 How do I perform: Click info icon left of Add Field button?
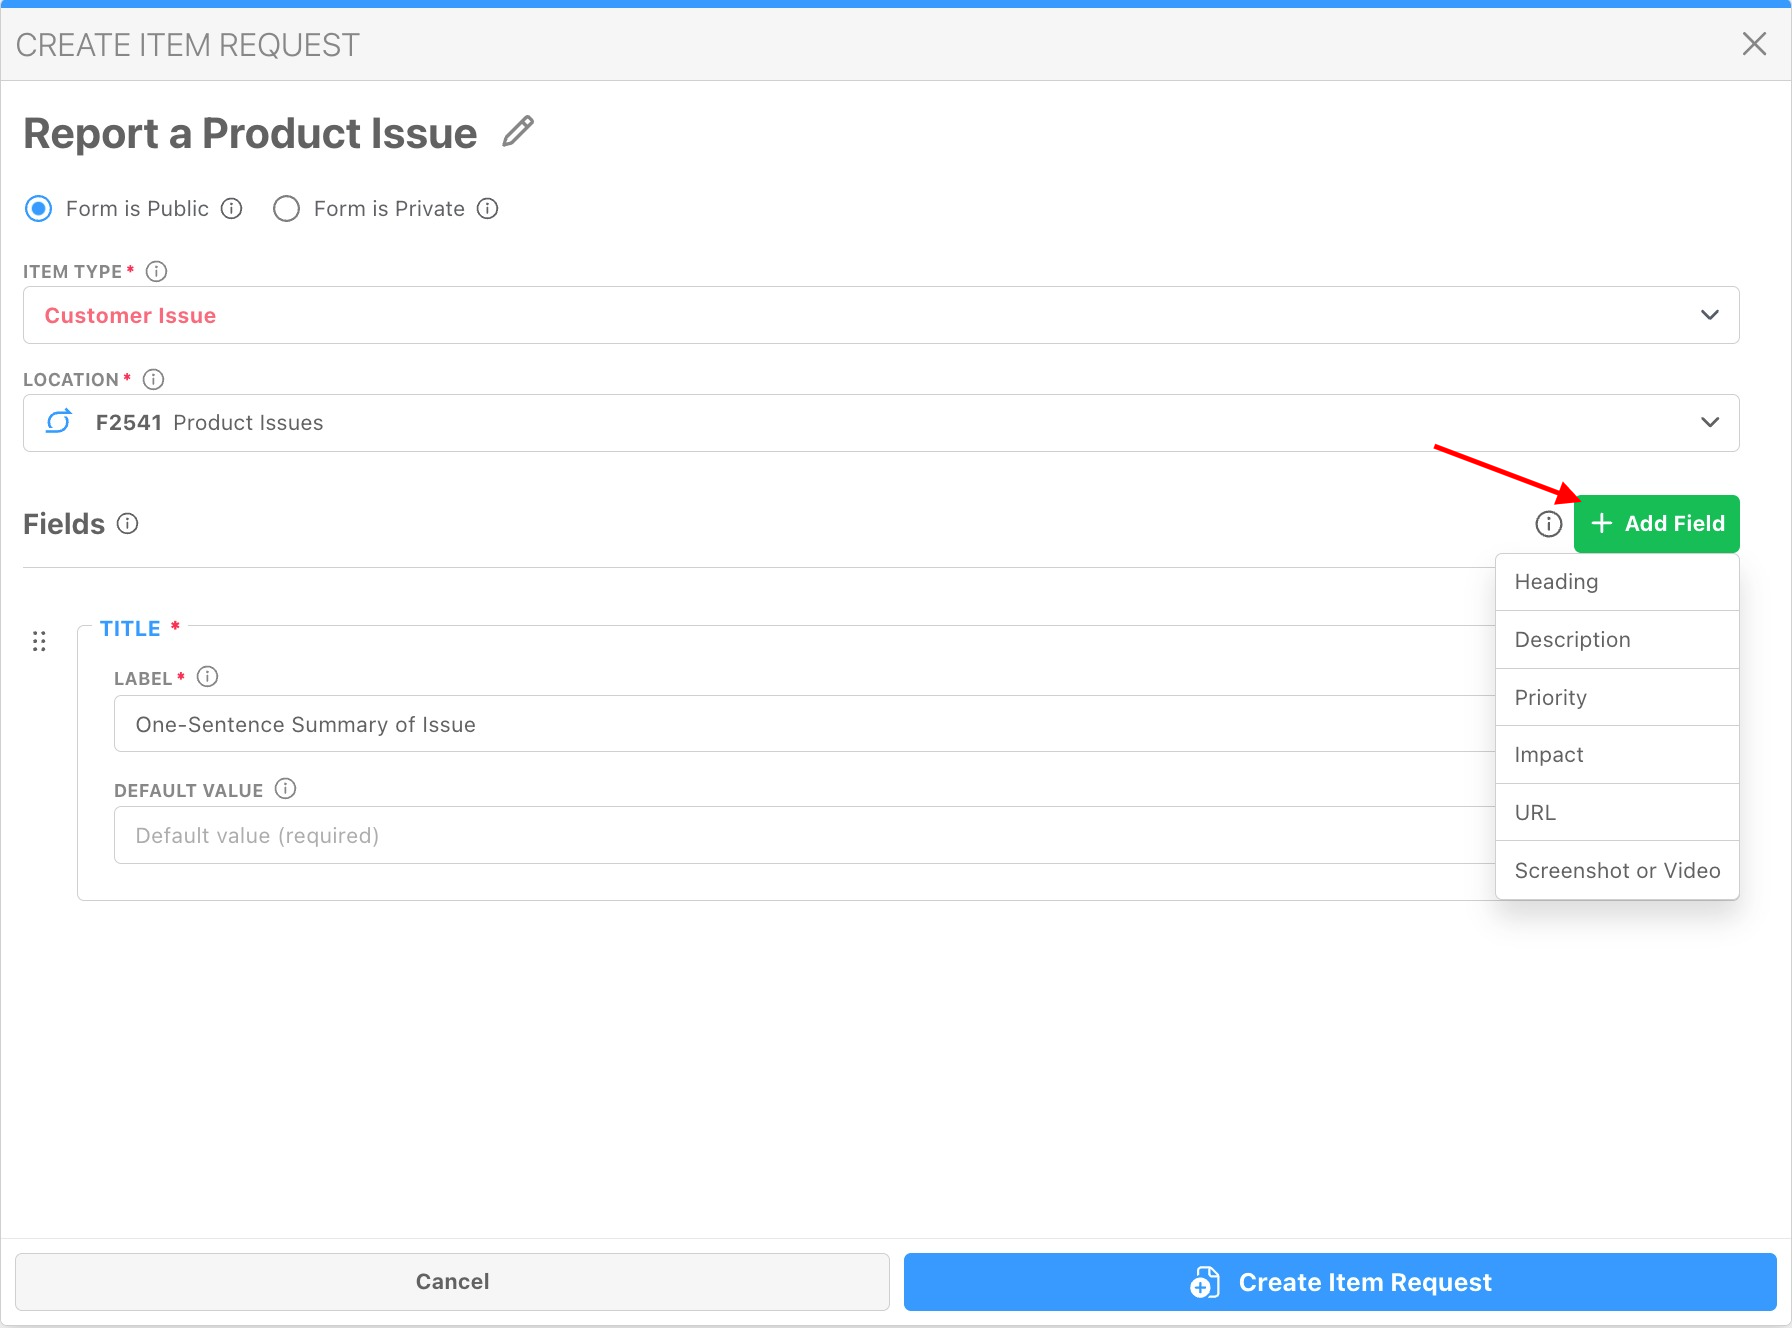[1548, 523]
